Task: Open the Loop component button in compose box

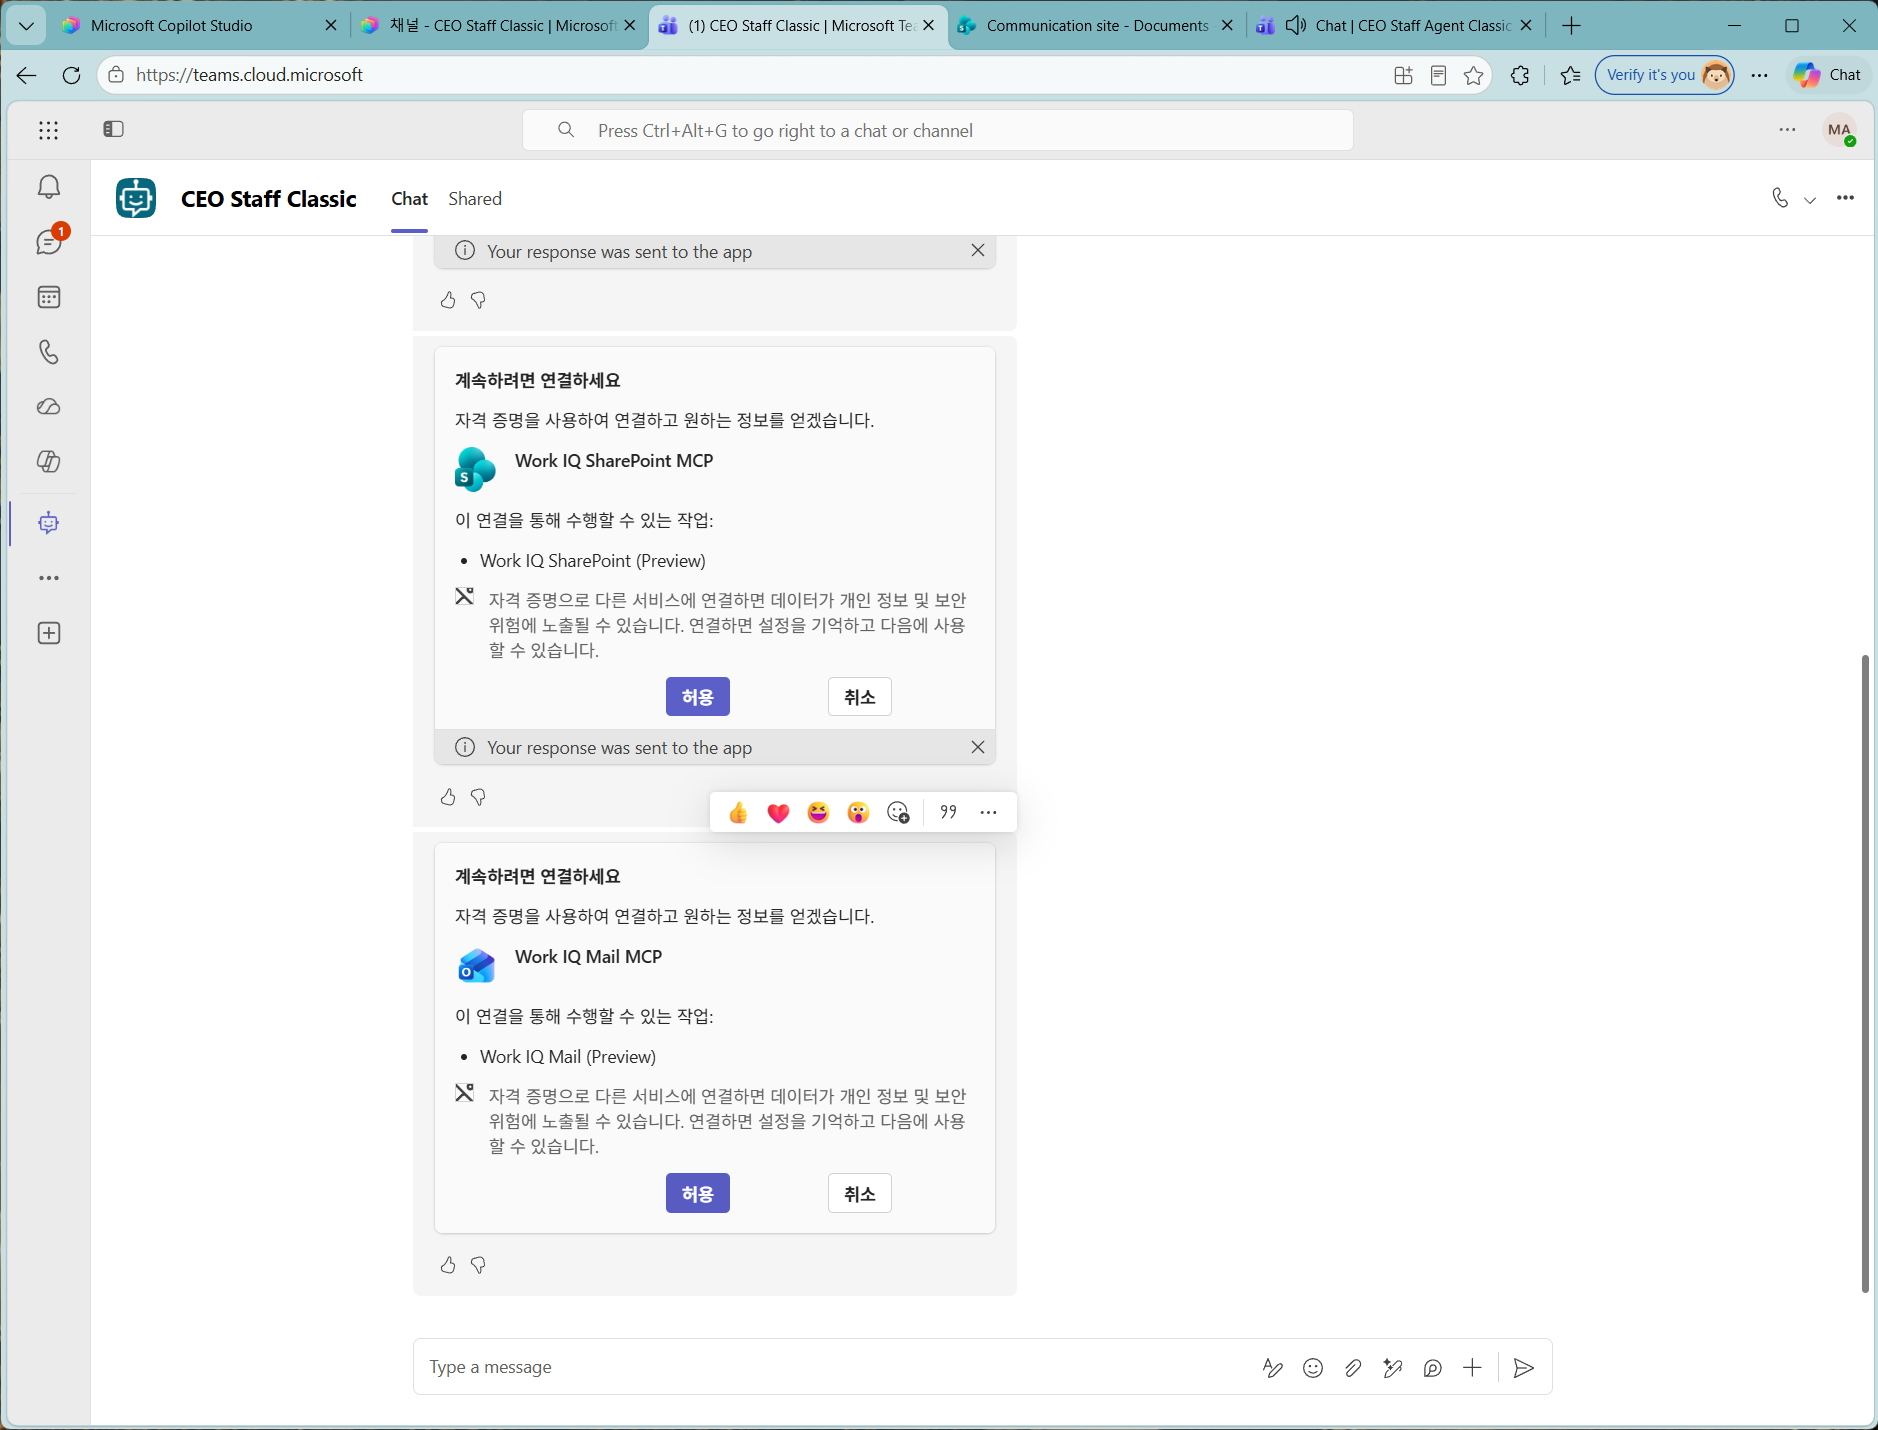Action: (x=1432, y=1367)
